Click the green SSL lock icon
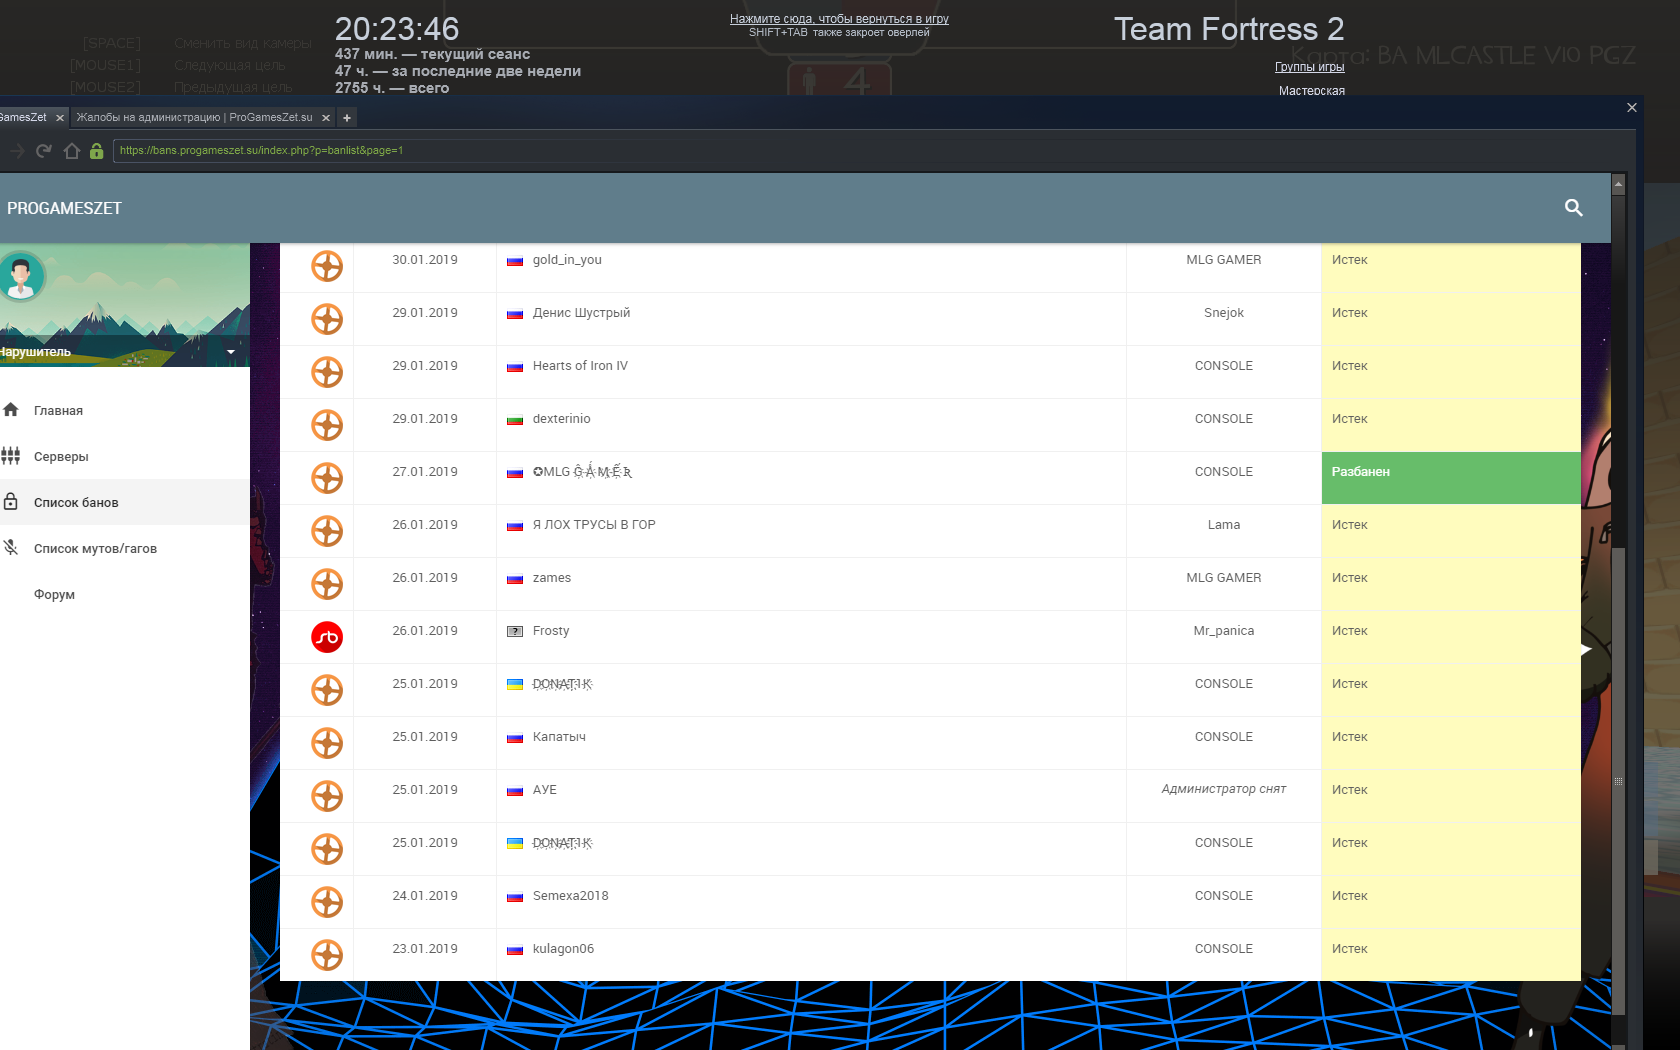Viewport: 1680px width, 1050px height. 97,151
